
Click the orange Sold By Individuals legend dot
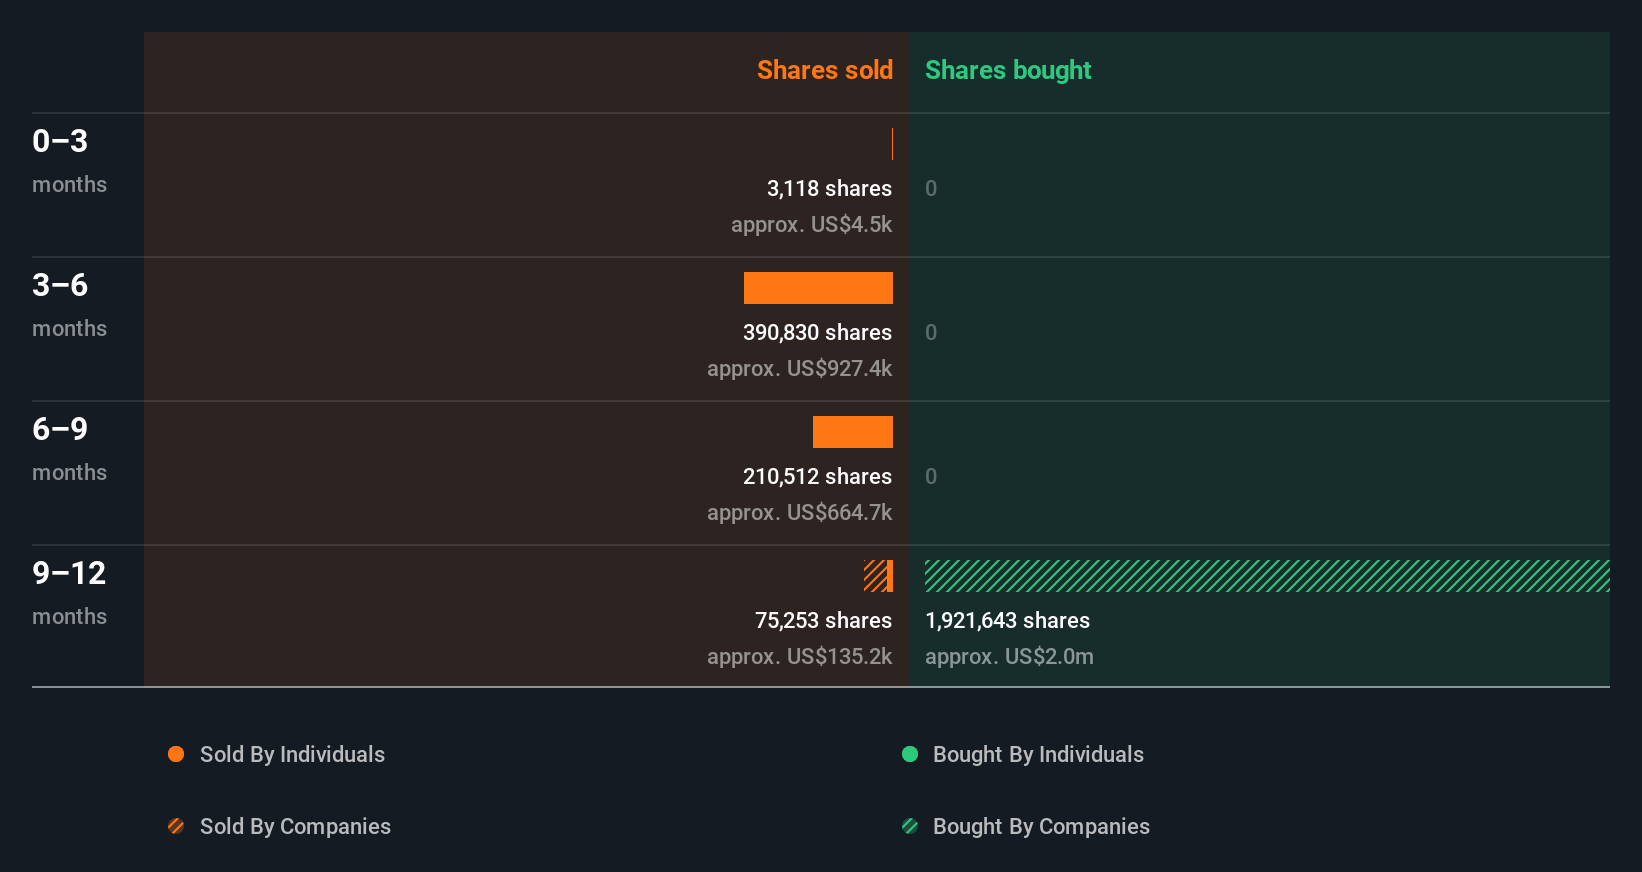point(176,754)
